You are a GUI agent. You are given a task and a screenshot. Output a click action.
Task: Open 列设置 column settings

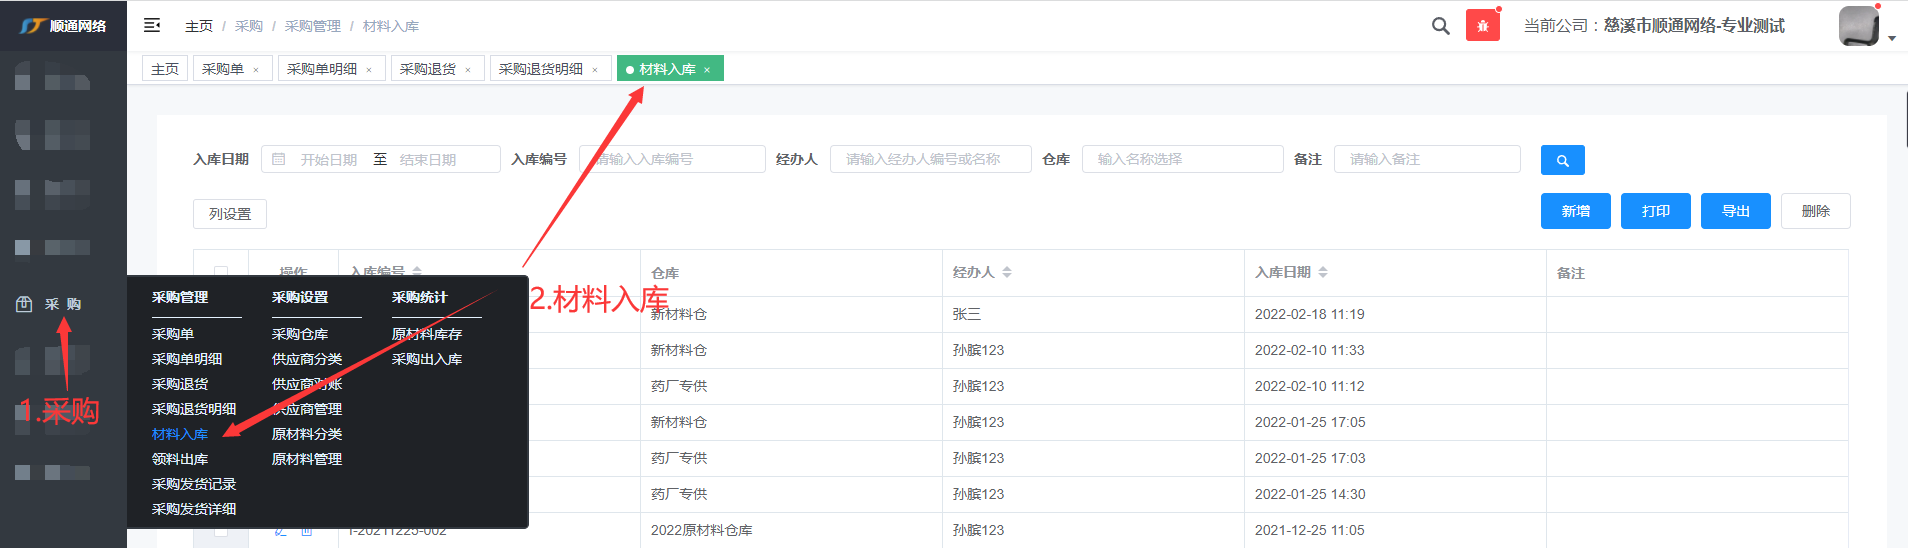(x=230, y=214)
